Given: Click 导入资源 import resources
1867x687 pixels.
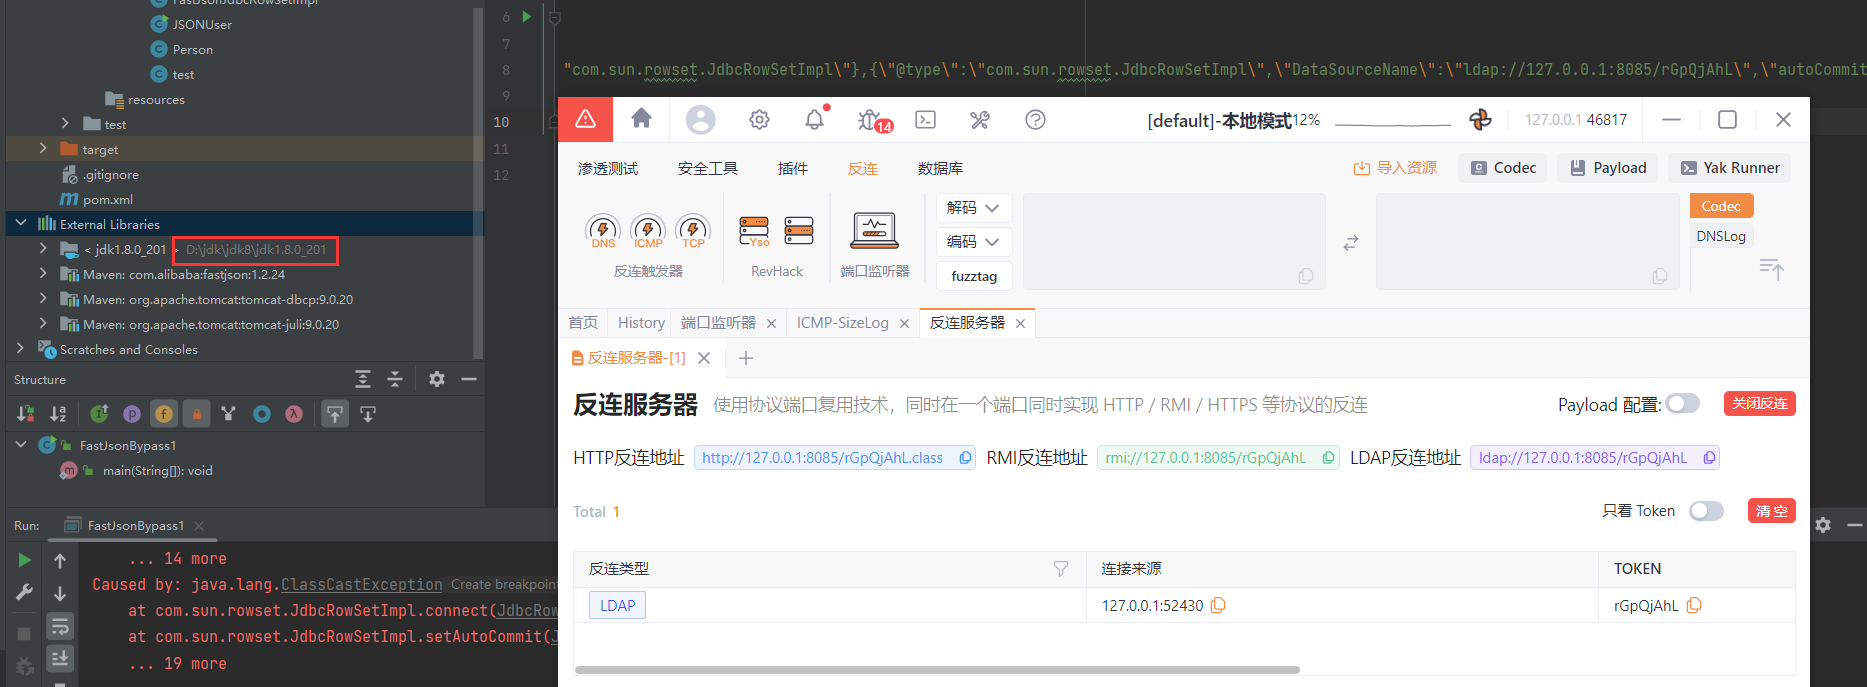Looking at the screenshot, I should click(1395, 168).
